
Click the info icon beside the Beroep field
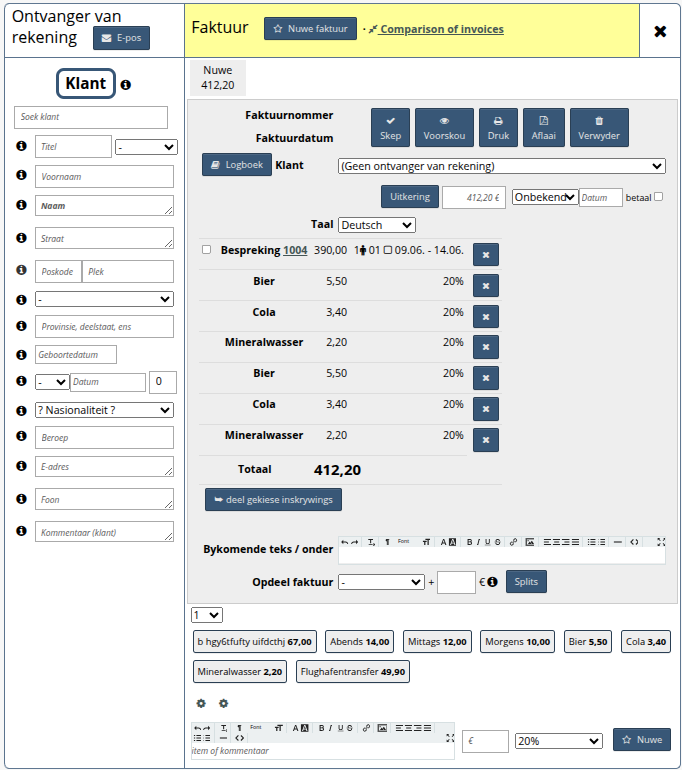[21, 436]
